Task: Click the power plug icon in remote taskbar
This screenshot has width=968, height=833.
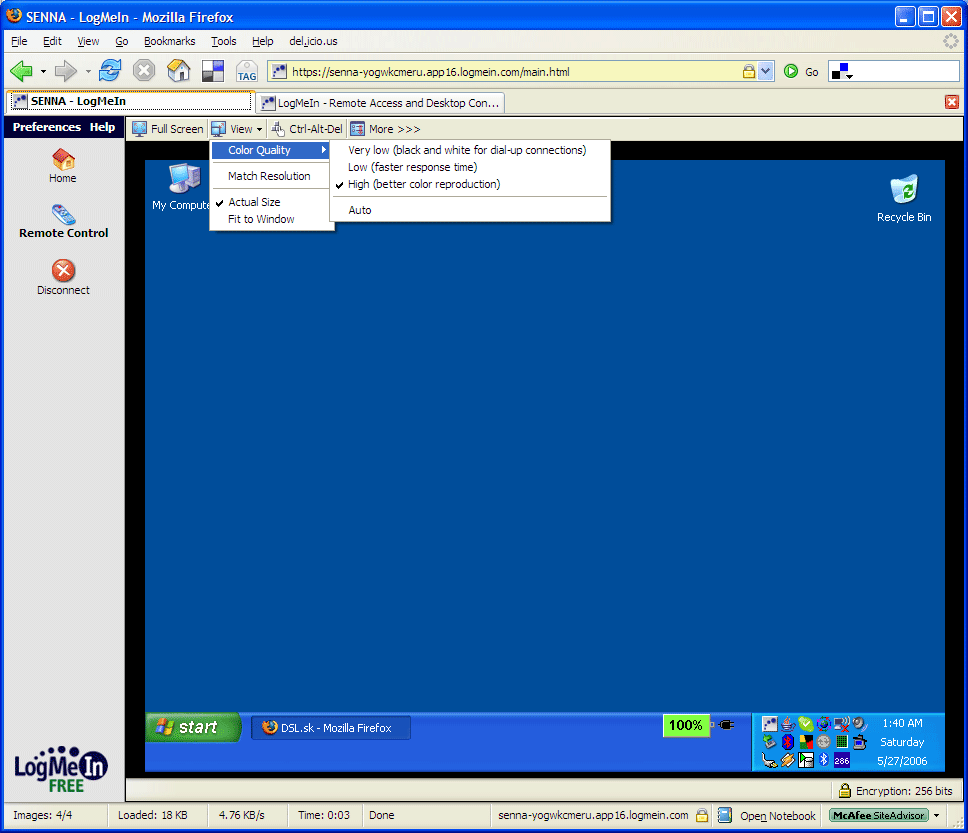Action: pos(727,725)
